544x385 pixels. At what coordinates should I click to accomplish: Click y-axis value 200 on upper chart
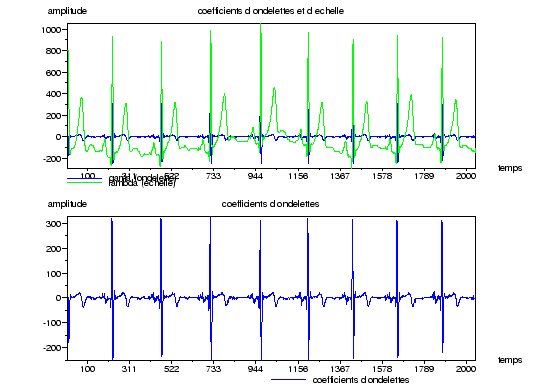[x=53, y=116]
